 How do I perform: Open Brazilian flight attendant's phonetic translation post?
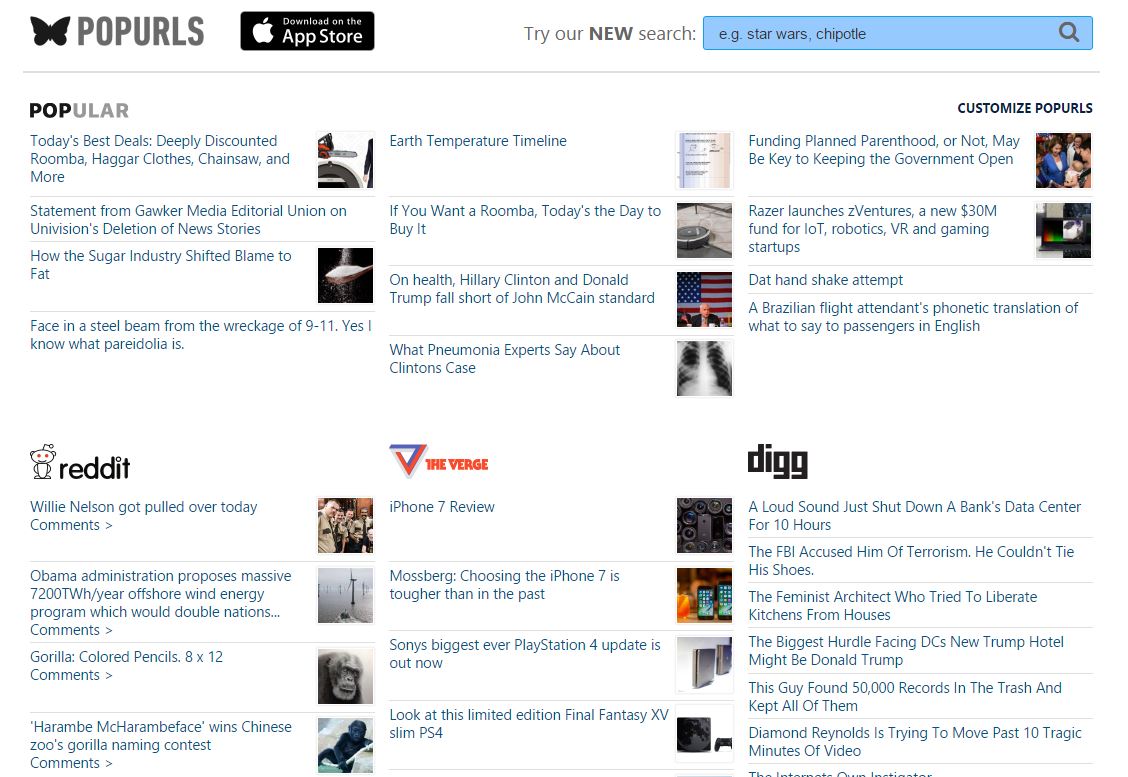tap(913, 317)
